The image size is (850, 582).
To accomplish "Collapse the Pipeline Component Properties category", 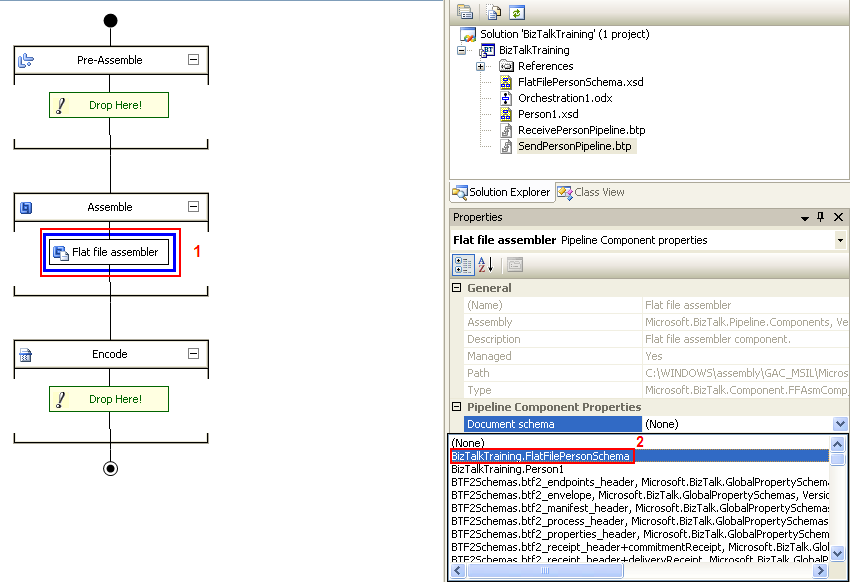I will click(x=456, y=406).
